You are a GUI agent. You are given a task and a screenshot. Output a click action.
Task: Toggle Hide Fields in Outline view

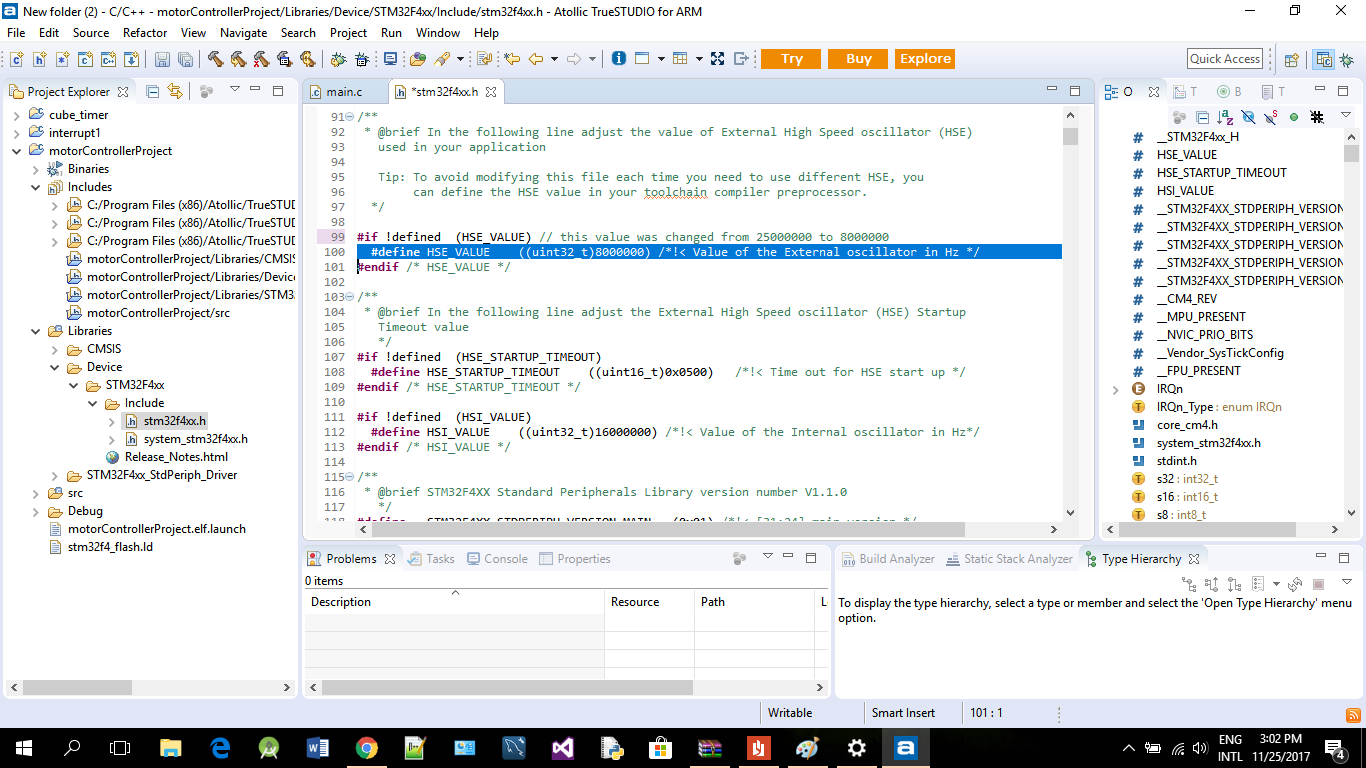point(1248,117)
